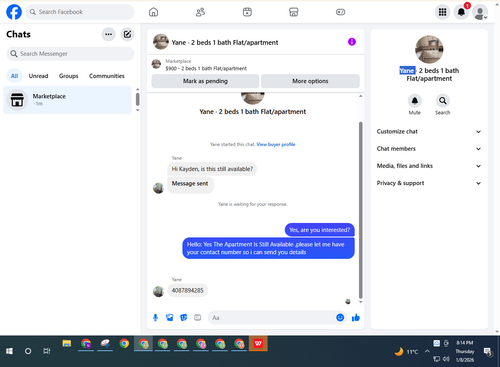The width and height of the screenshot is (500, 367).
Task: Open the Marketplace icon in top navigation
Action: 294,12
